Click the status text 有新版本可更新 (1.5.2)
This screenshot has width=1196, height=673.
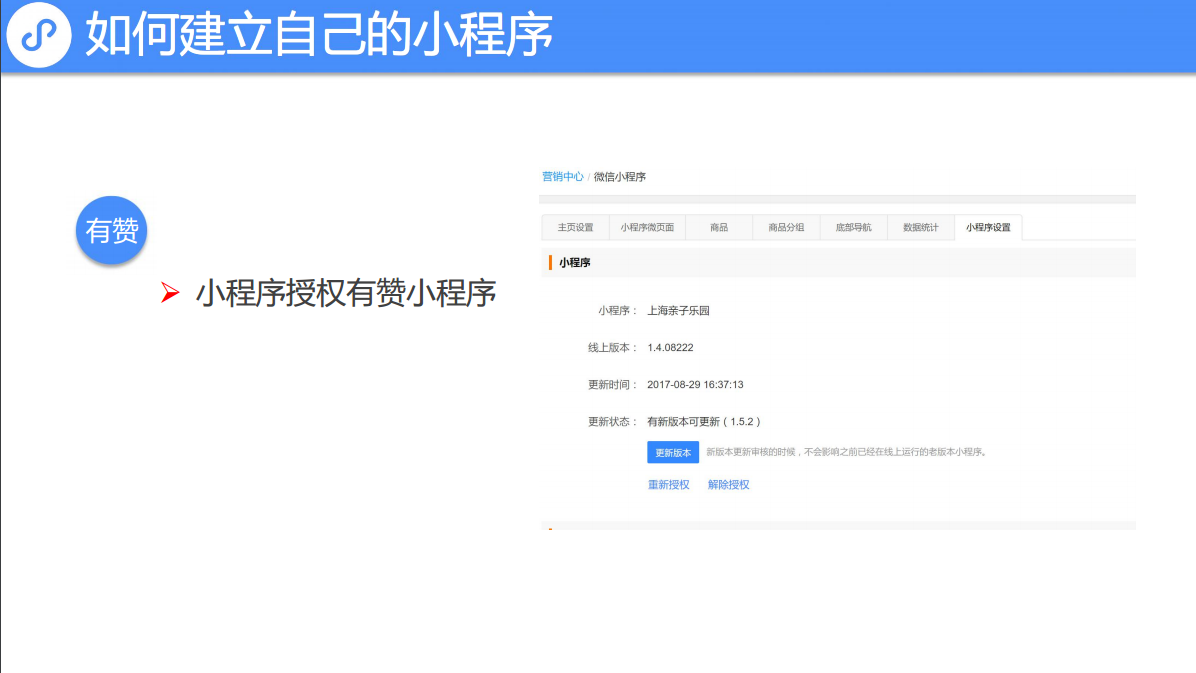(x=703, y=421)
